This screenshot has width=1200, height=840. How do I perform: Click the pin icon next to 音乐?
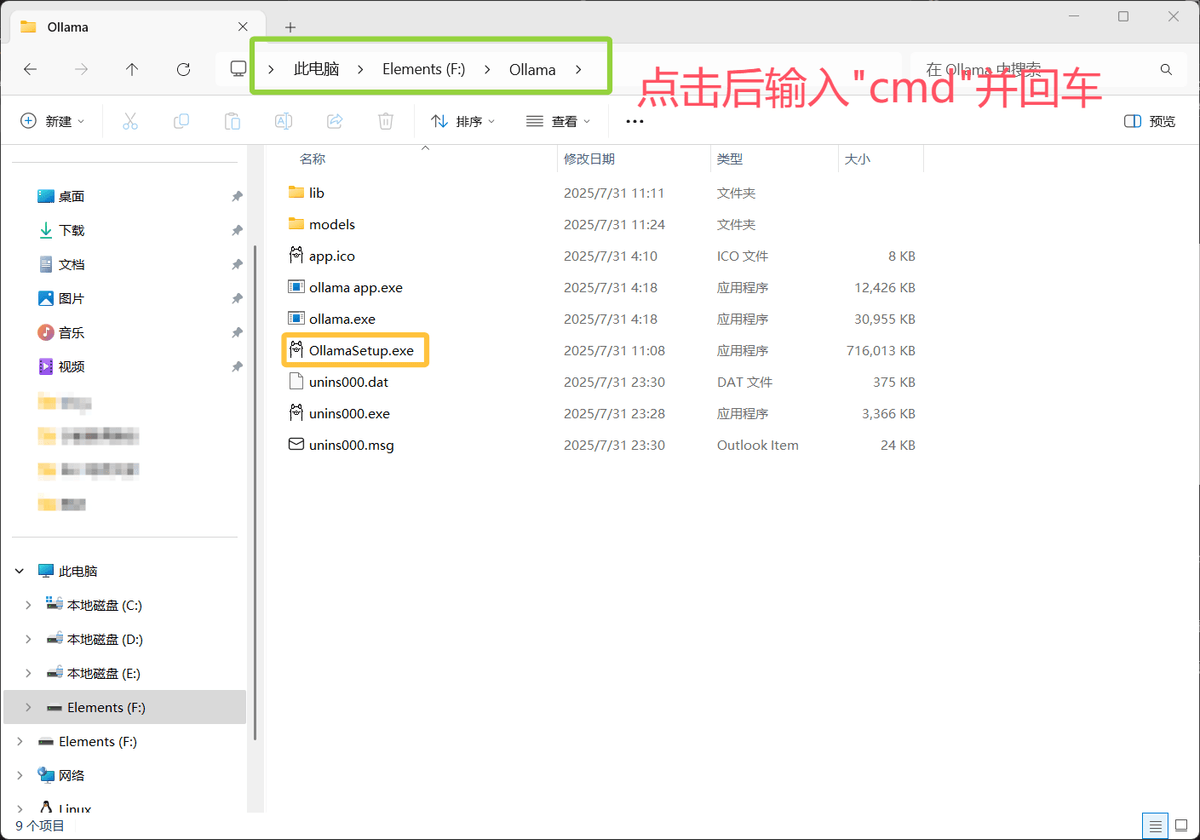tap(237, 333)
